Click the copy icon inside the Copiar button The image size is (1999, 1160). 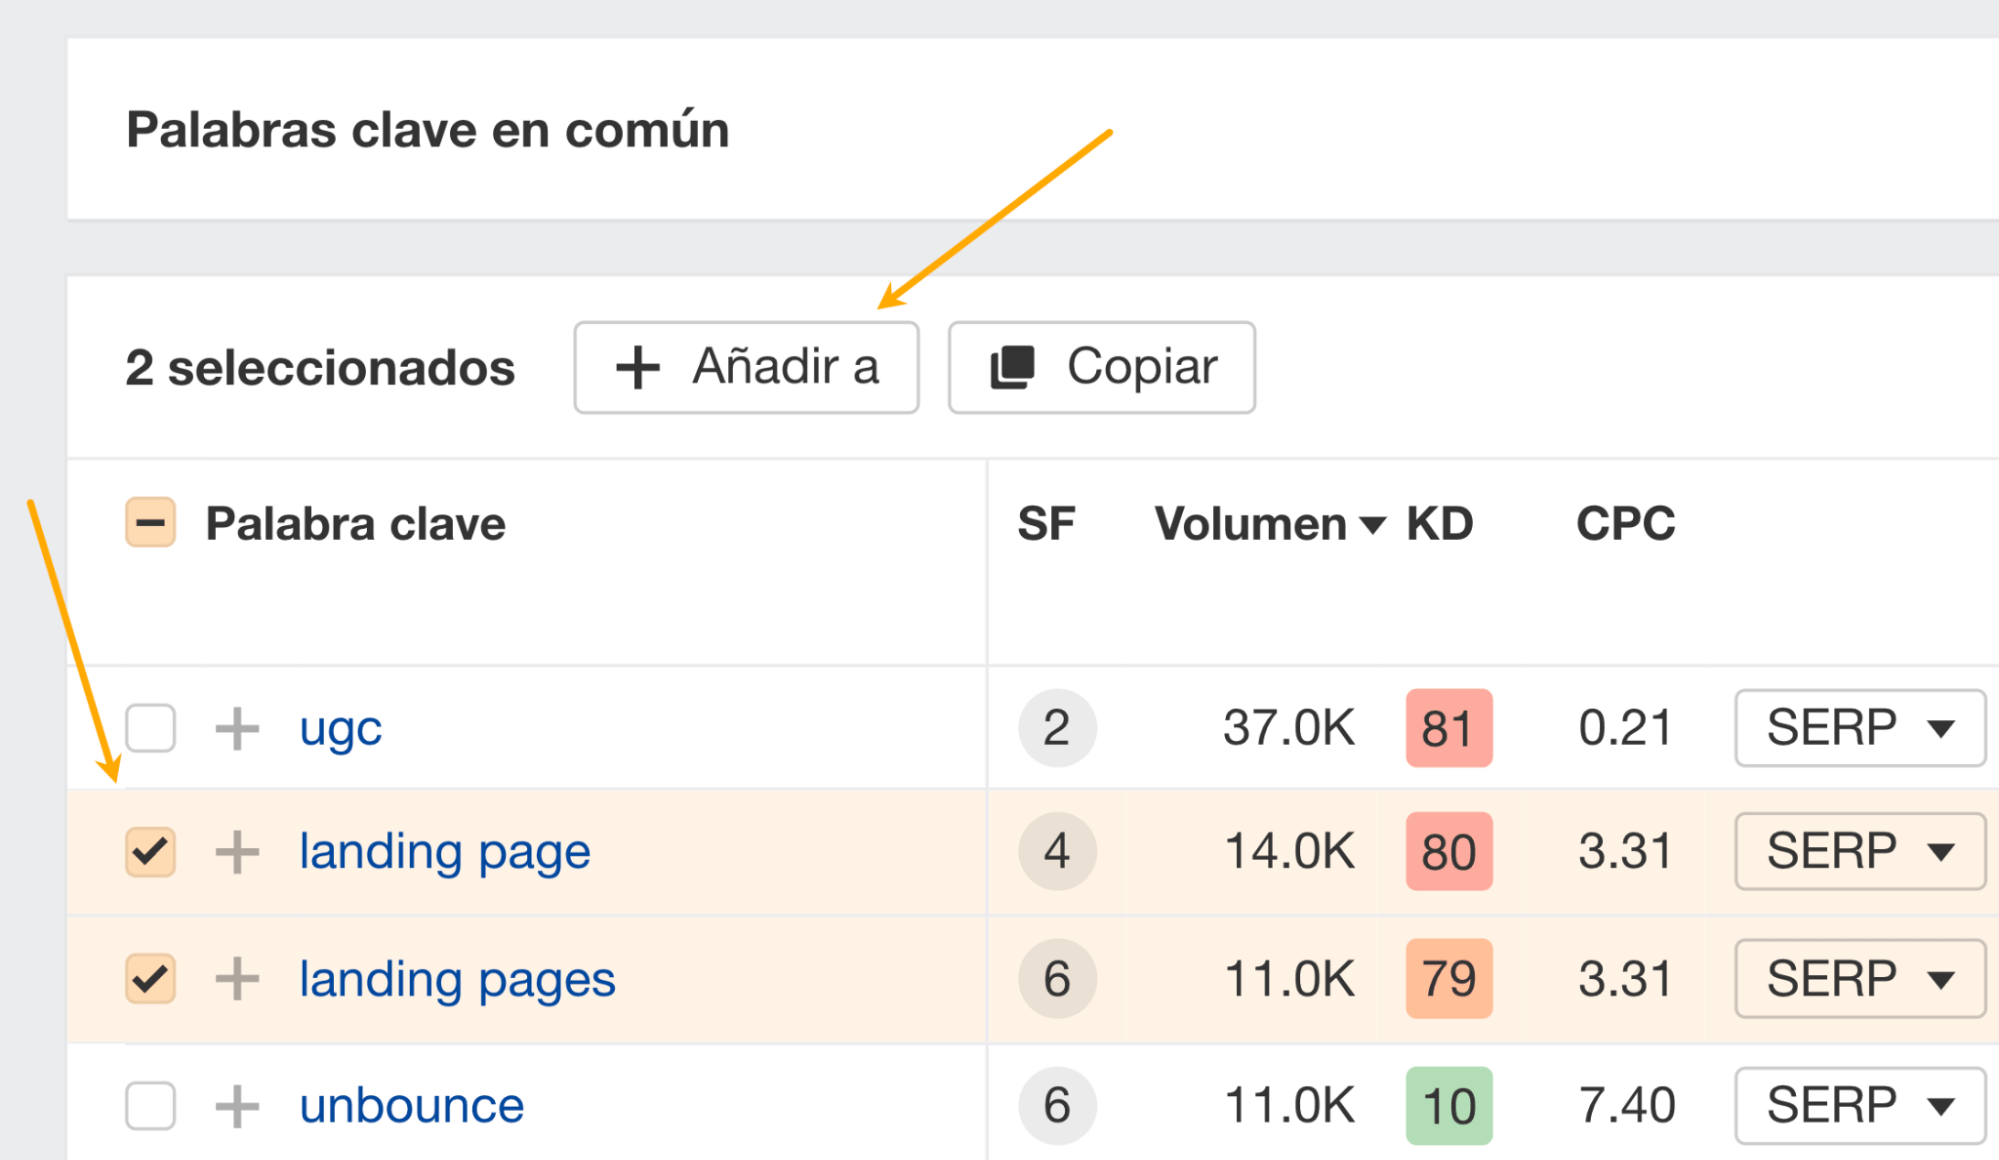click(1013, 366)
